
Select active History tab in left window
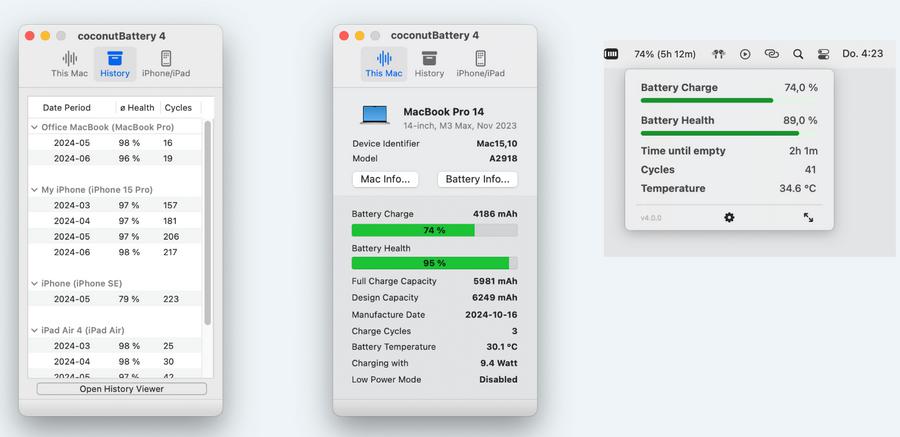pos(115,64)
